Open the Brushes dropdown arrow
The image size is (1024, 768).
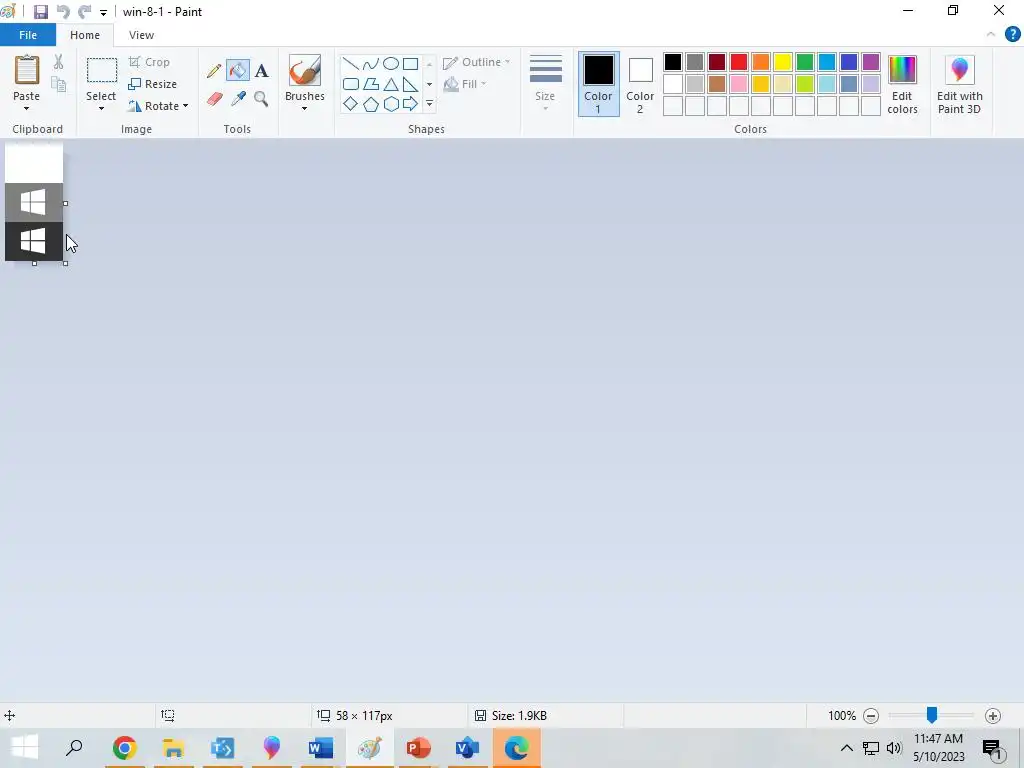click(x=304, y=108)
